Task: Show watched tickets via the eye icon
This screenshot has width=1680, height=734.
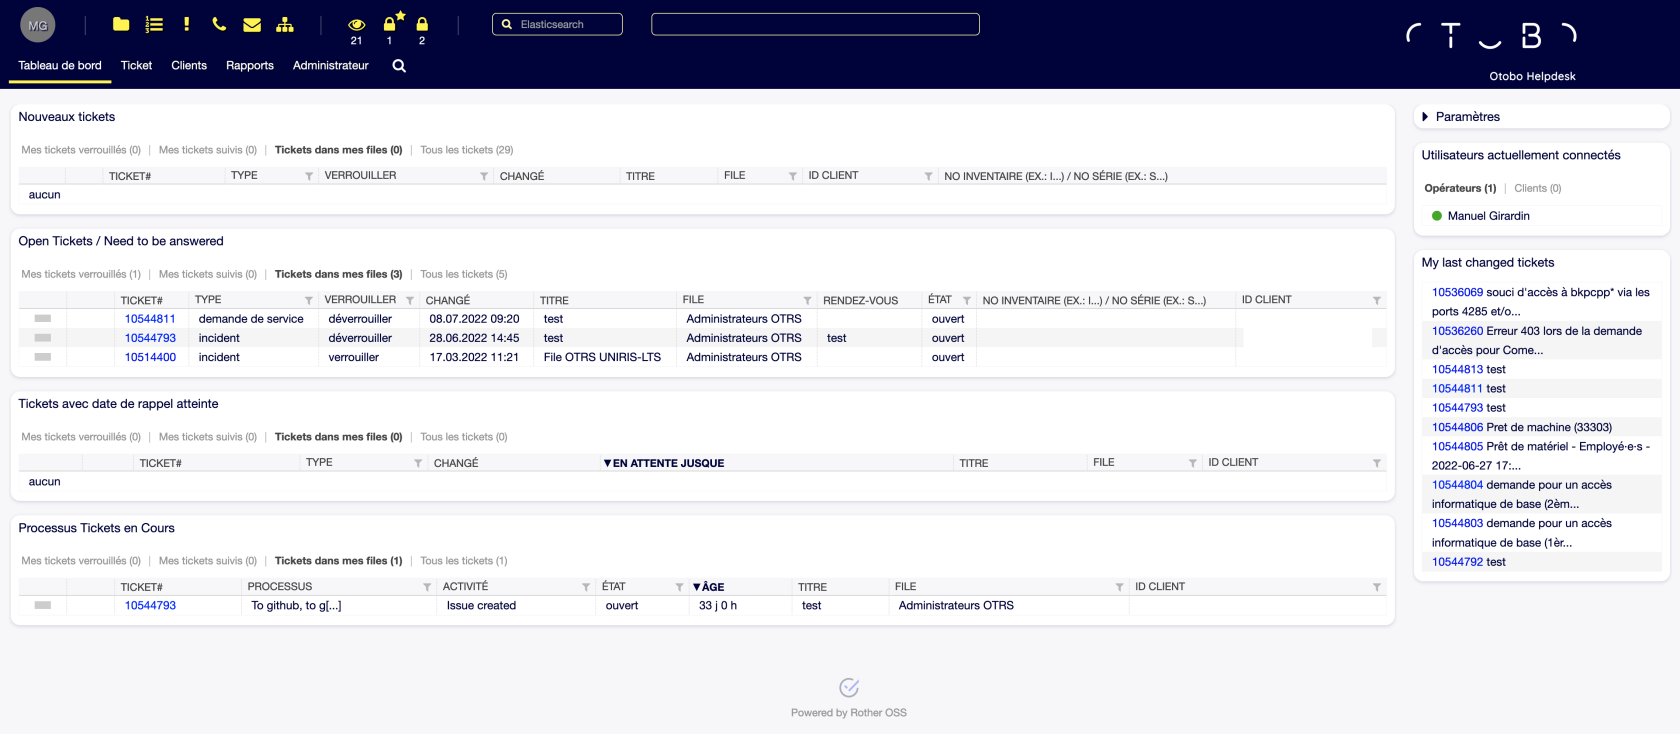Action: tap(356, 24)
